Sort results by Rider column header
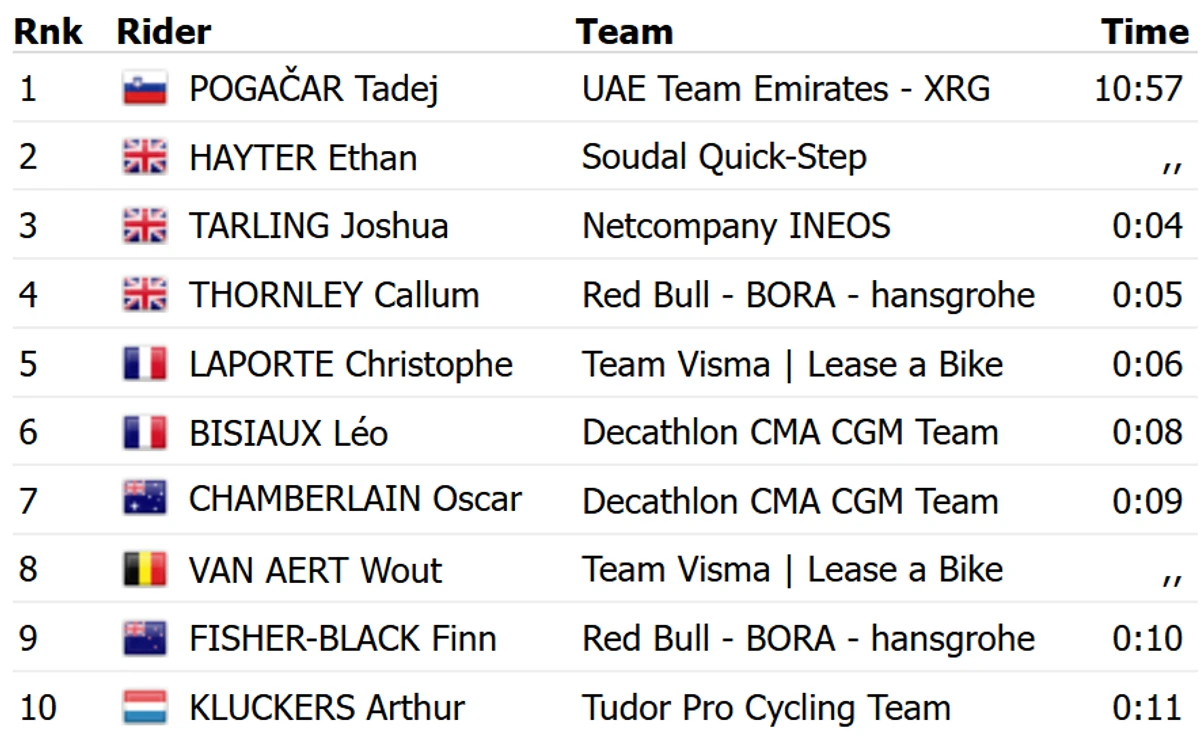 pos(164,32)
